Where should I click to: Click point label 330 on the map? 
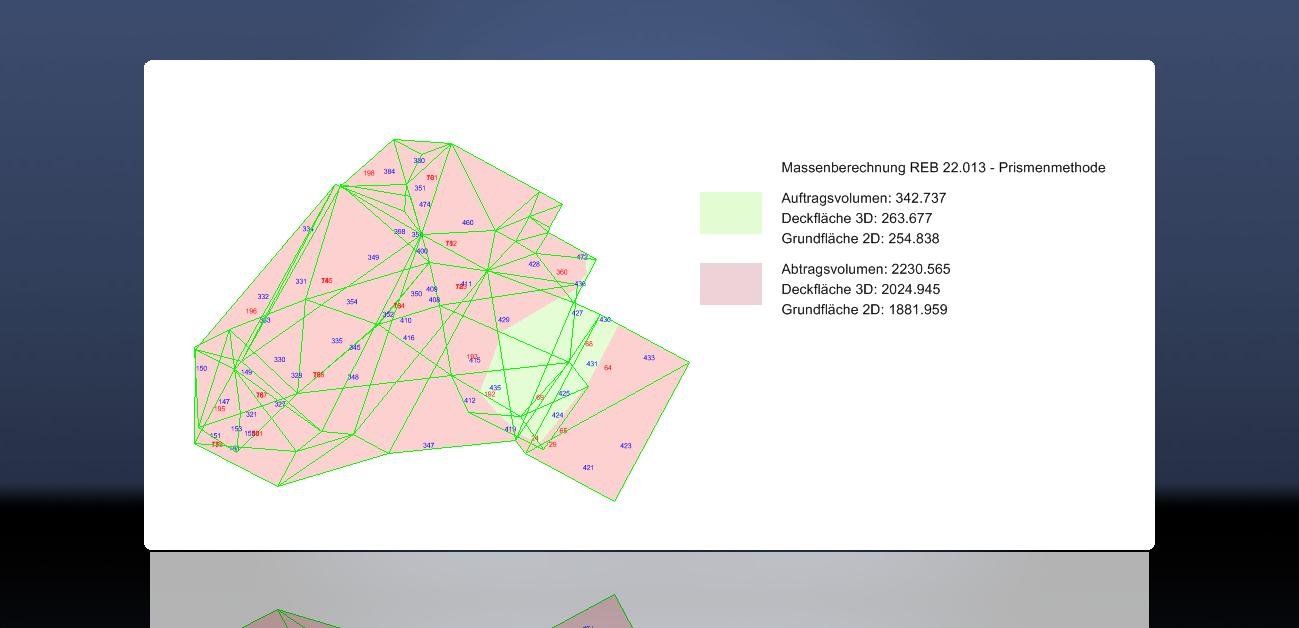[x=279, y=360]
